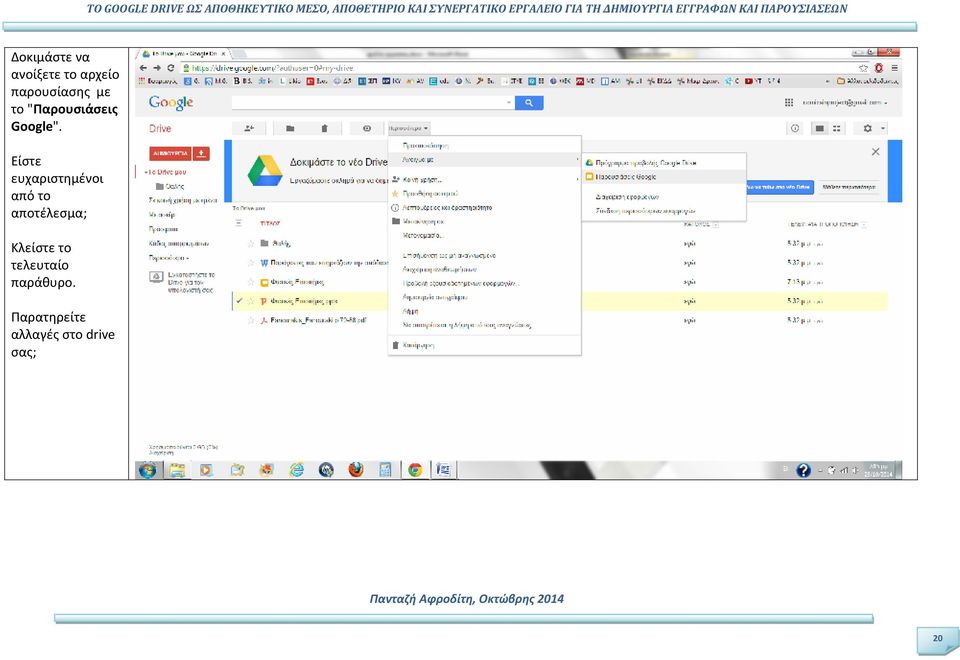Reload the Drive page
Viewport: 960px width, 660px height.
pos(171,68)
